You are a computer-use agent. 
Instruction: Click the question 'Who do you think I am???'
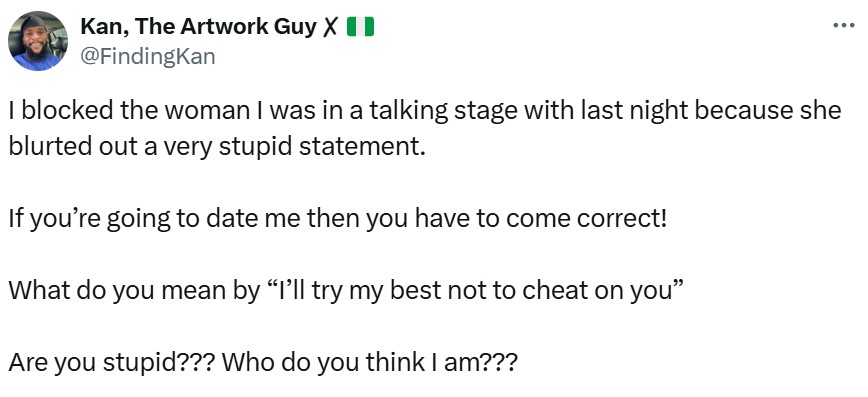(x=370, y=363)
